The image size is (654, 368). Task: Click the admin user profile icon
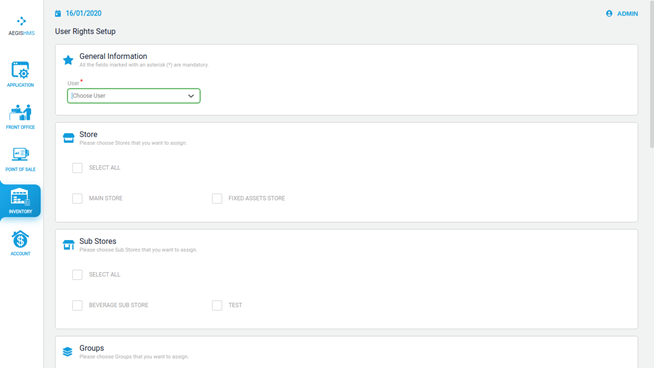pyautogui.click(x=609, y=14)
